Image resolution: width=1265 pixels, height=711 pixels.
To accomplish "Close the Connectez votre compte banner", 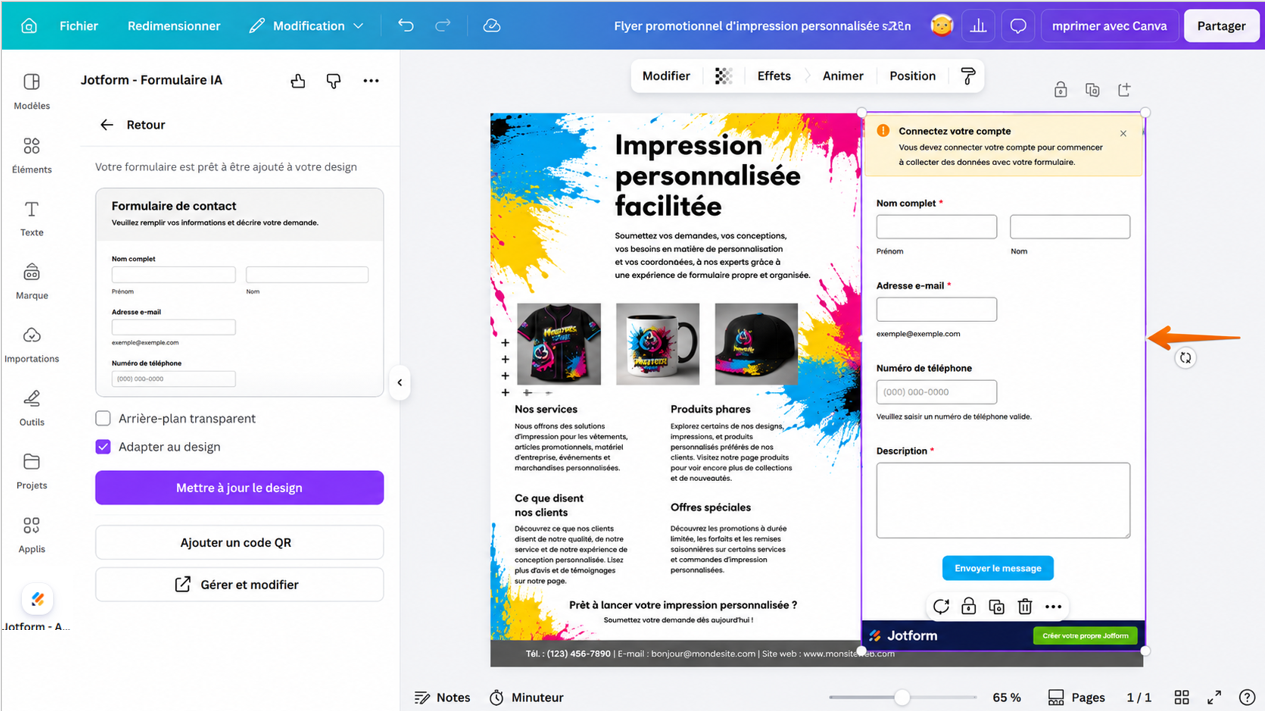I will pos(1123,133).
